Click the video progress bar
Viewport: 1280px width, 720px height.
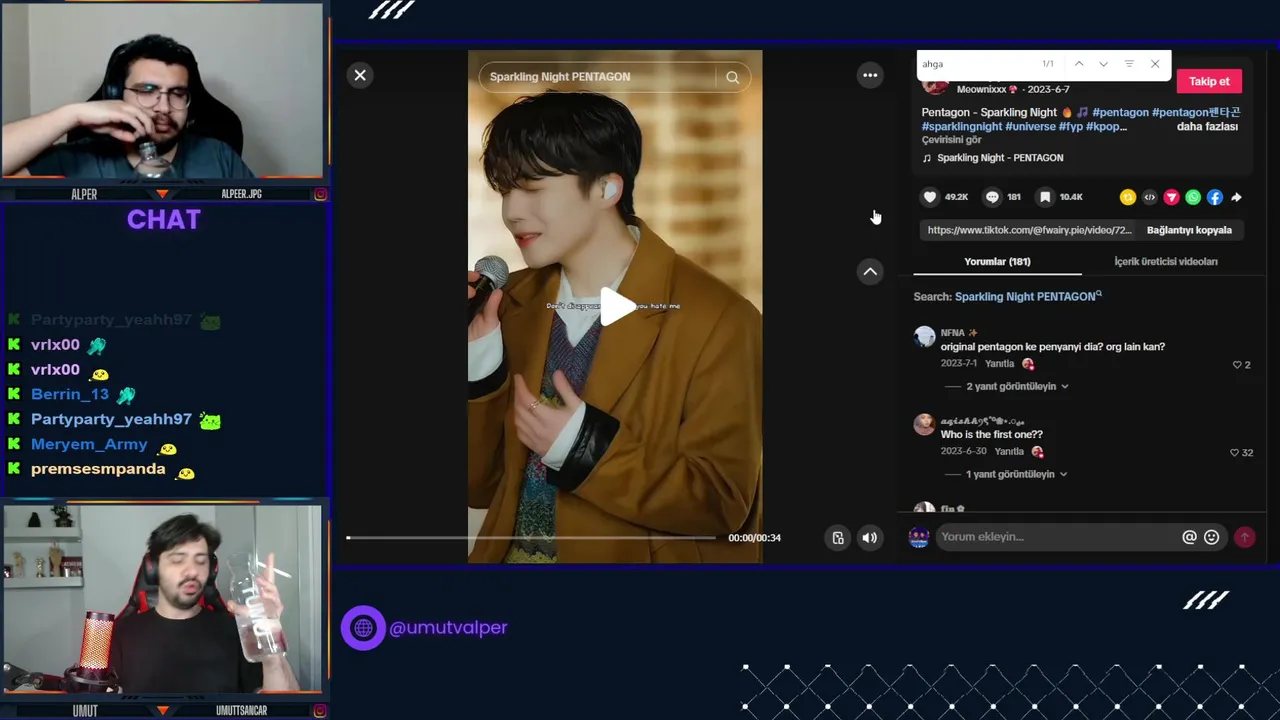(x=531, y=538)
